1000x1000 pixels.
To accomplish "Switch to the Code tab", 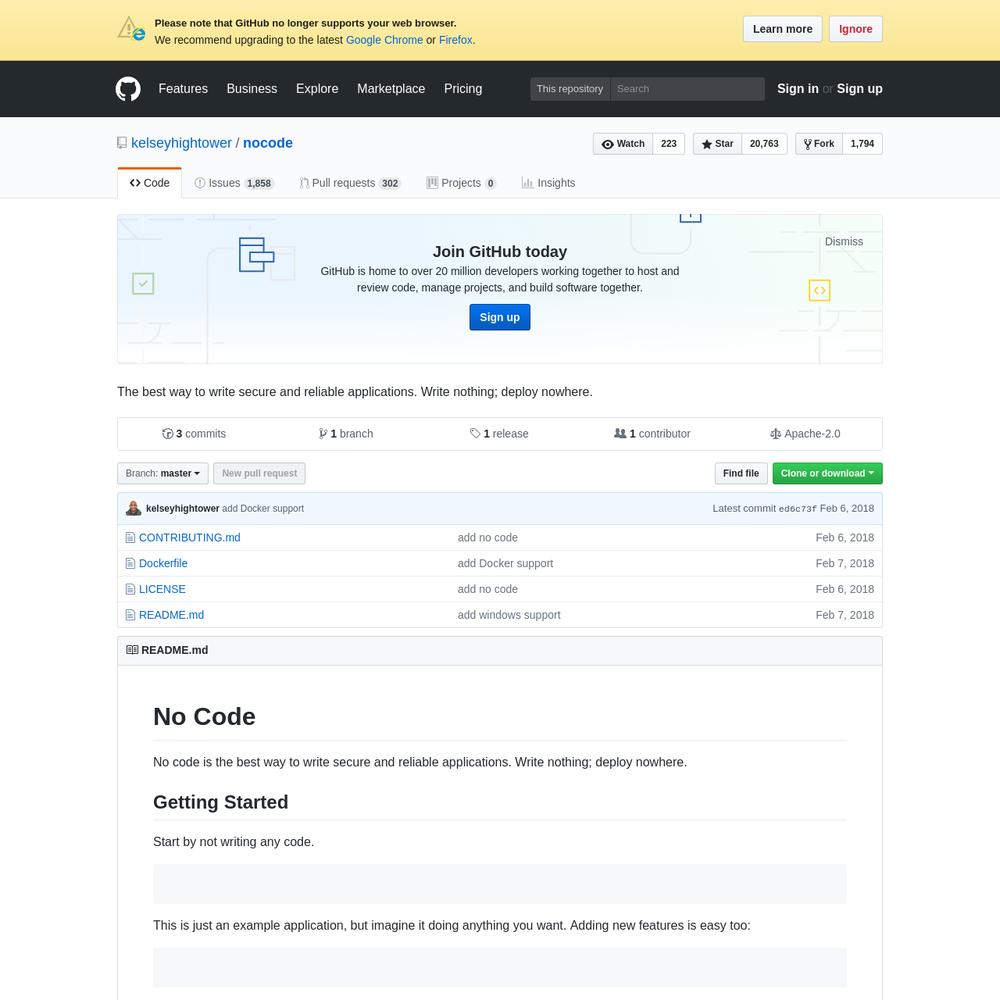I will tap(150, 183).
